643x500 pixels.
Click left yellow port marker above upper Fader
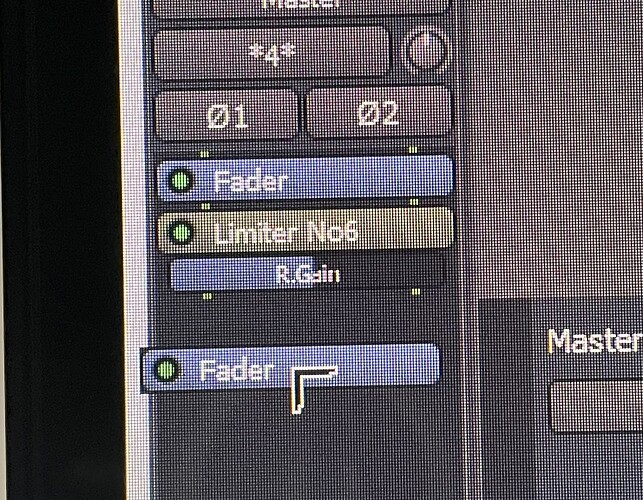204,154
